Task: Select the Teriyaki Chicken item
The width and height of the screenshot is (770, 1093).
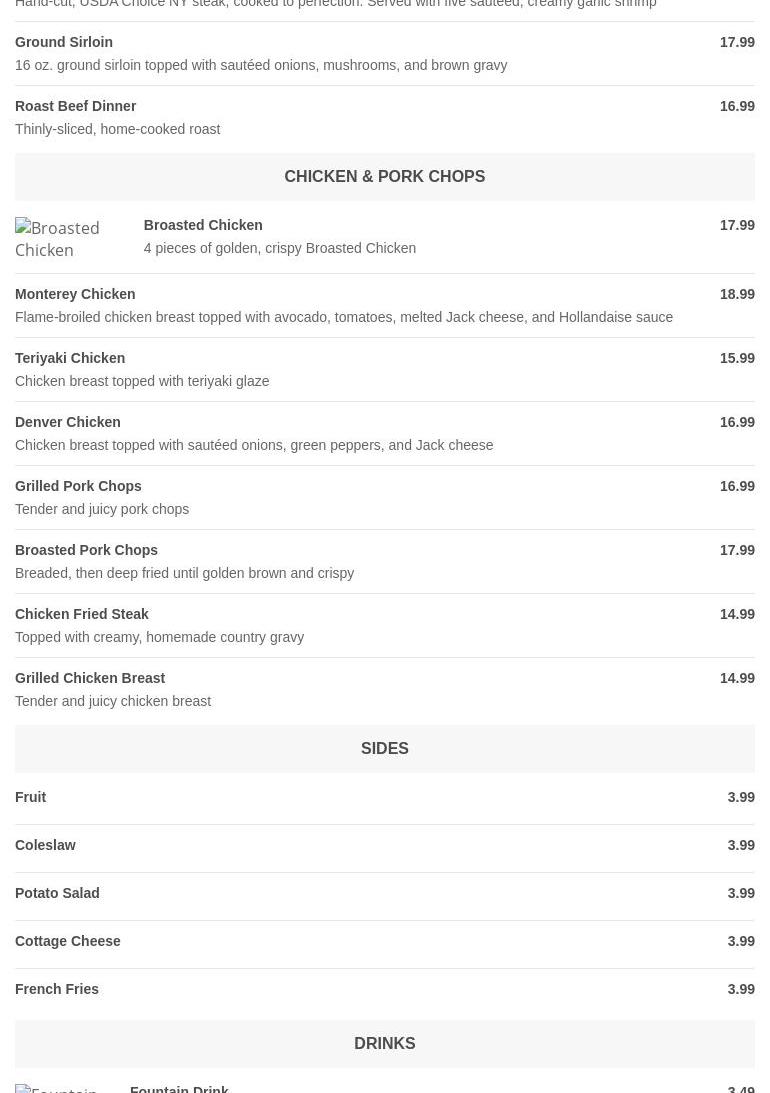Action: pyautogui.click(x=70, y=359)
